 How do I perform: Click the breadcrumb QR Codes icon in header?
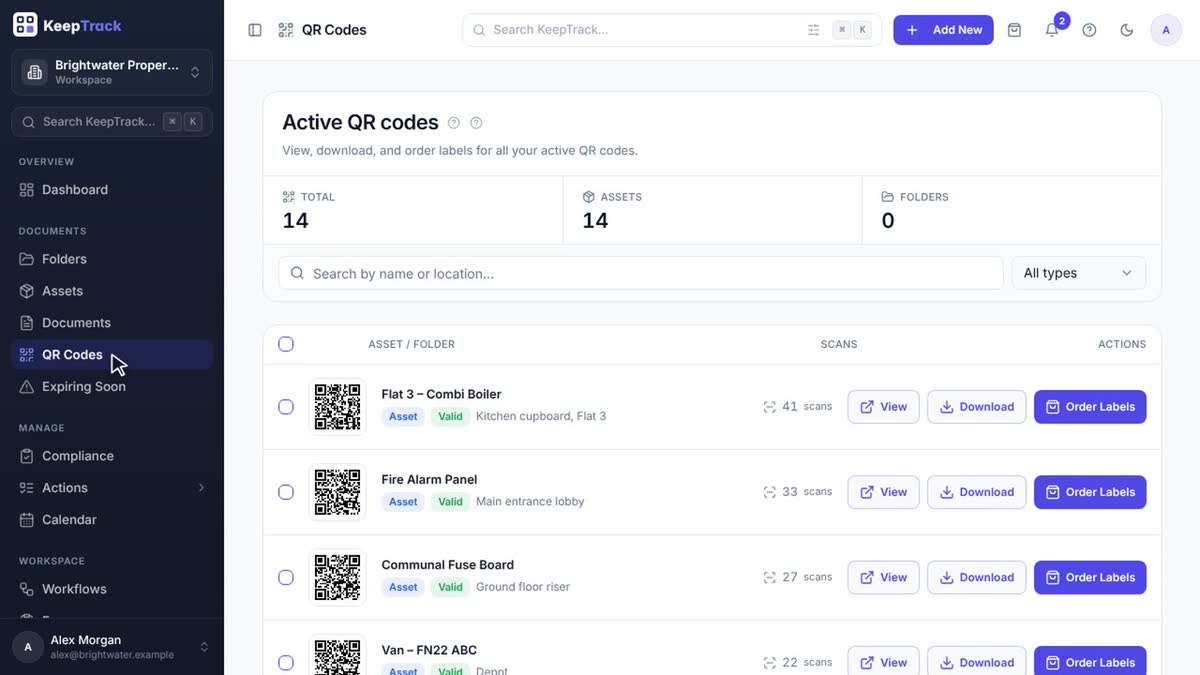[286, 30]
